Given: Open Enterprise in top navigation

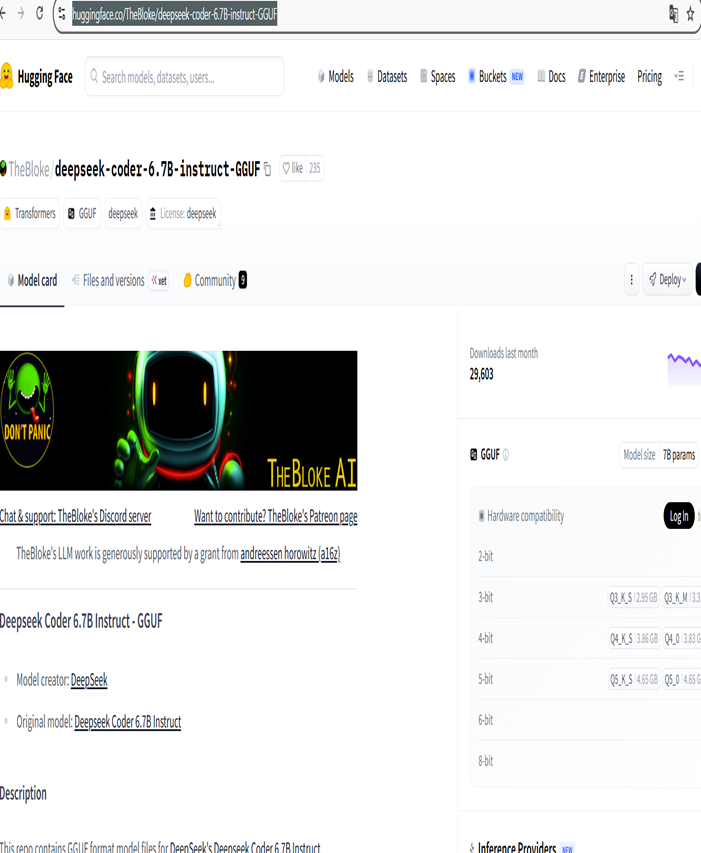Looking at the screenshot, I should [601, 77].
